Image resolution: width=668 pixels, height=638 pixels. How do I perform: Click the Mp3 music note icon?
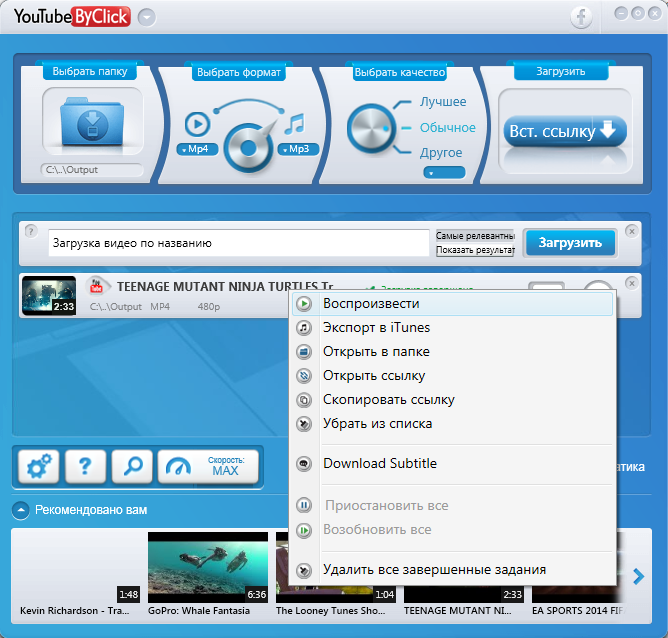click(295, 124)
